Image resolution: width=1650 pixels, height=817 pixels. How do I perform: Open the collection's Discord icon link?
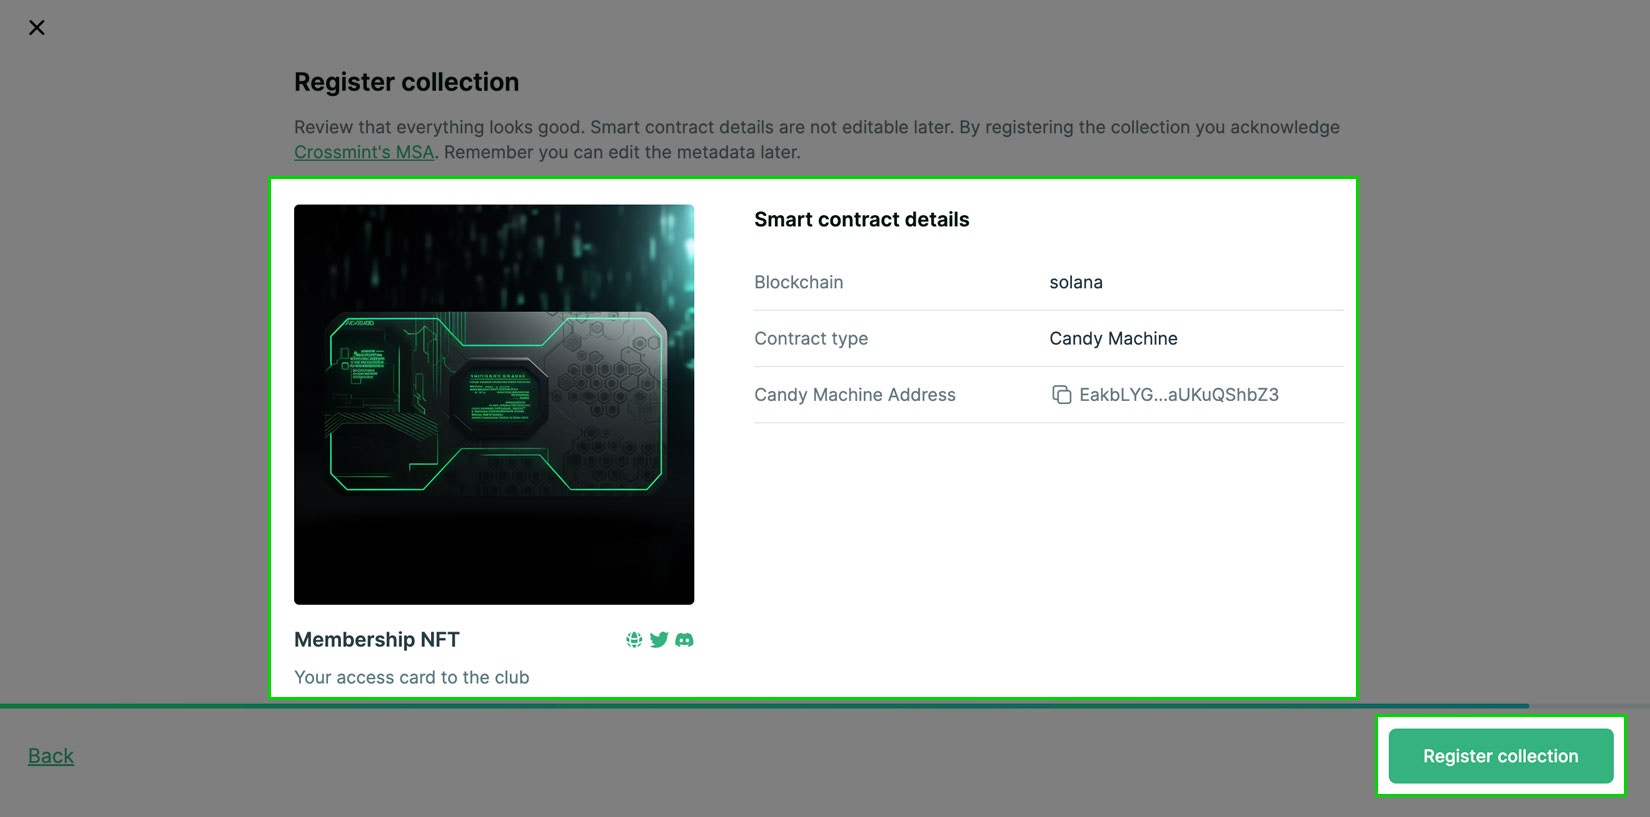pyautogui.click(x=684, y=640)
